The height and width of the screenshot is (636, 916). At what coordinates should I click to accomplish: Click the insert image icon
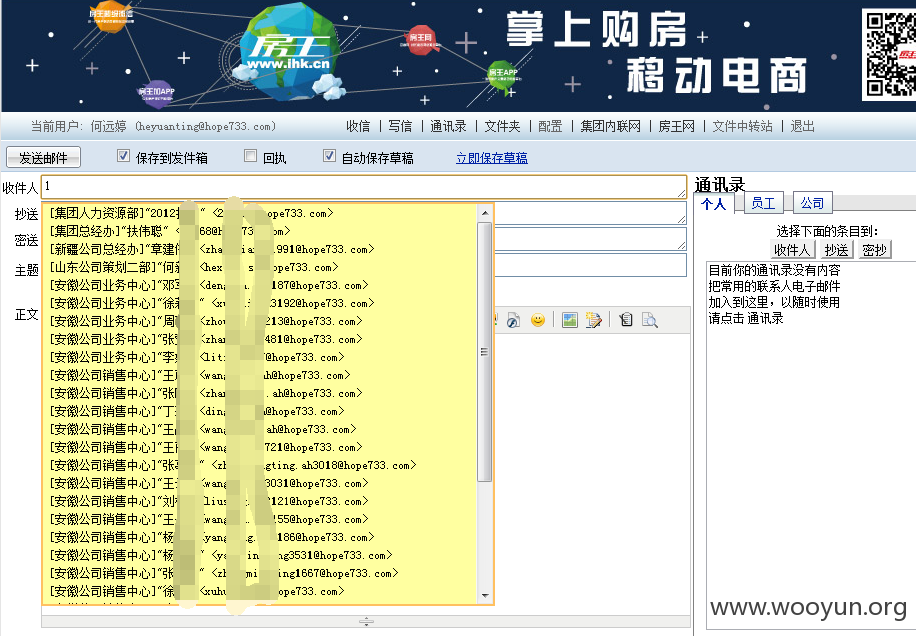[x=570, y=319]
